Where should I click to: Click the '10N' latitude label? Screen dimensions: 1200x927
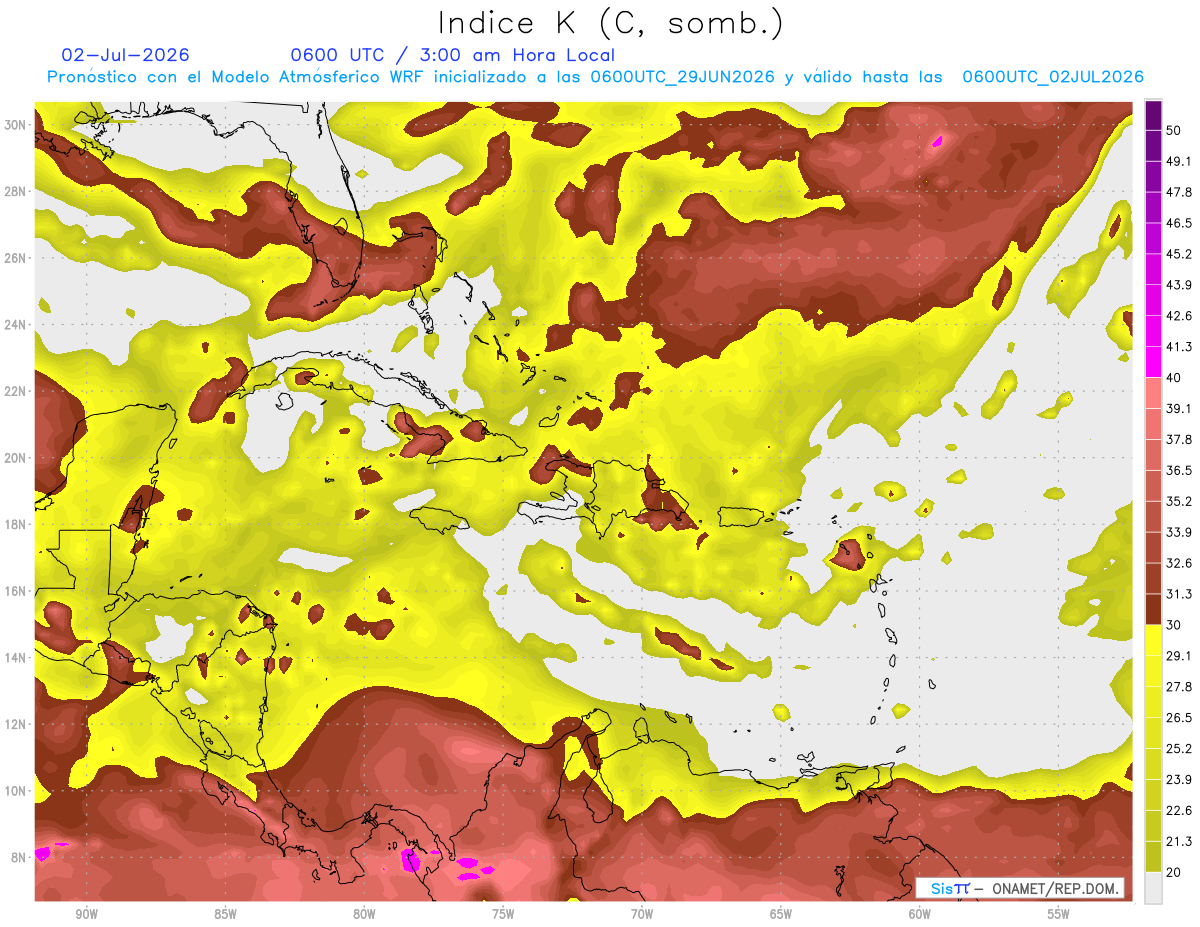[15, 791]
